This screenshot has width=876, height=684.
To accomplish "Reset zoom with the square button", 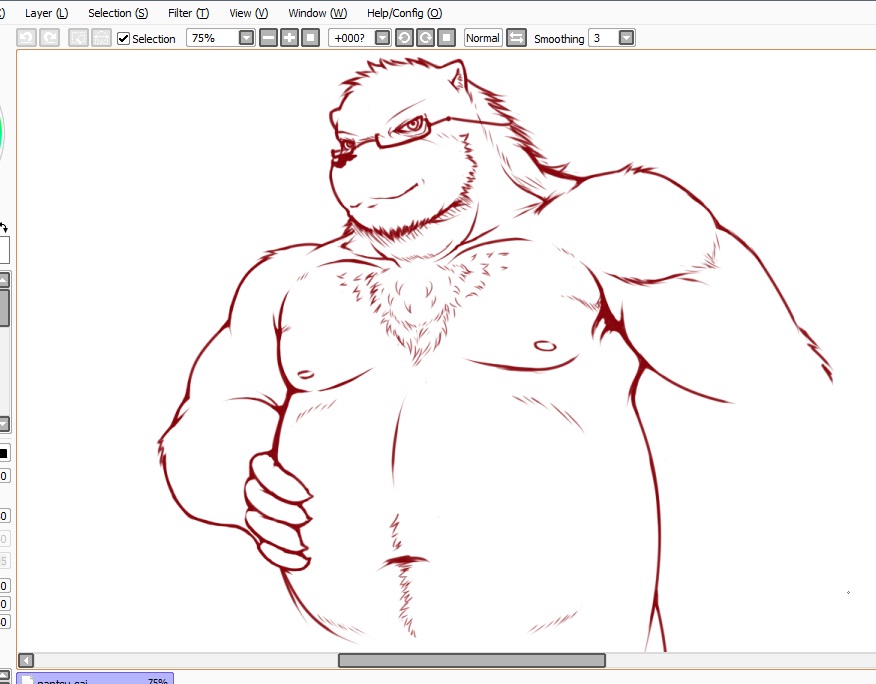I will pos(311,38).
